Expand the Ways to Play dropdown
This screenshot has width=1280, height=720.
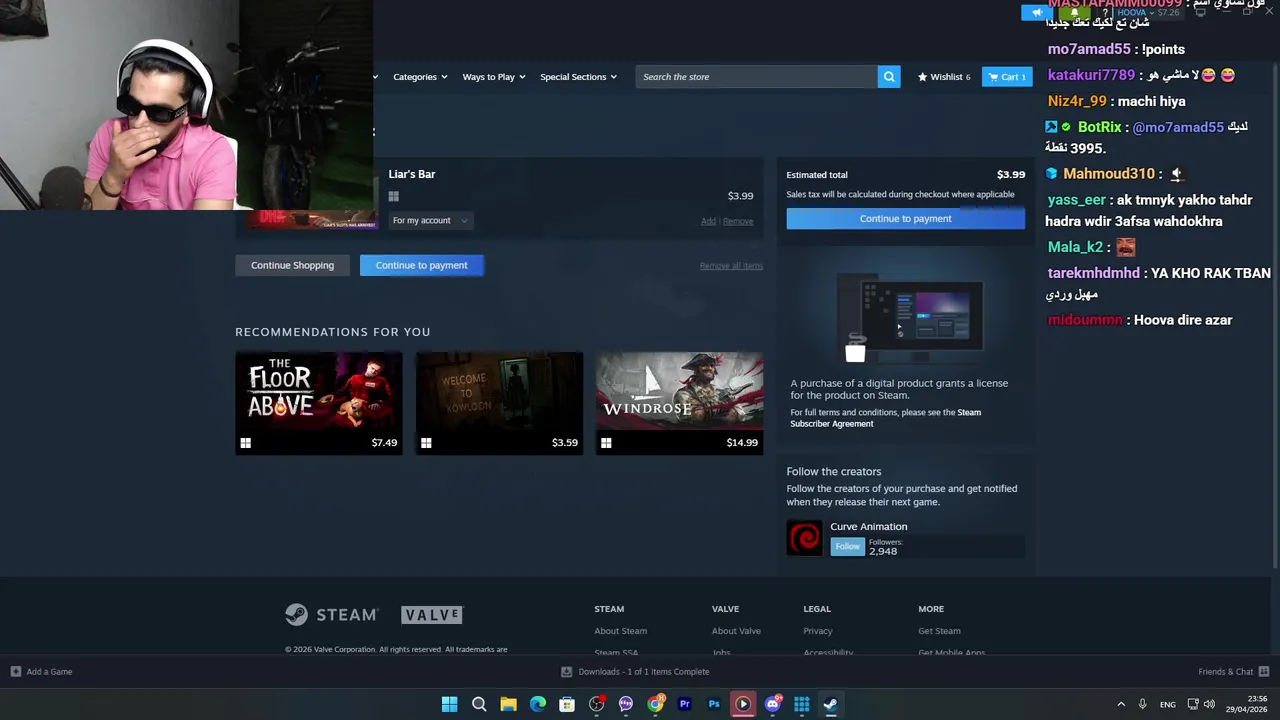click(x=494, y=77)
